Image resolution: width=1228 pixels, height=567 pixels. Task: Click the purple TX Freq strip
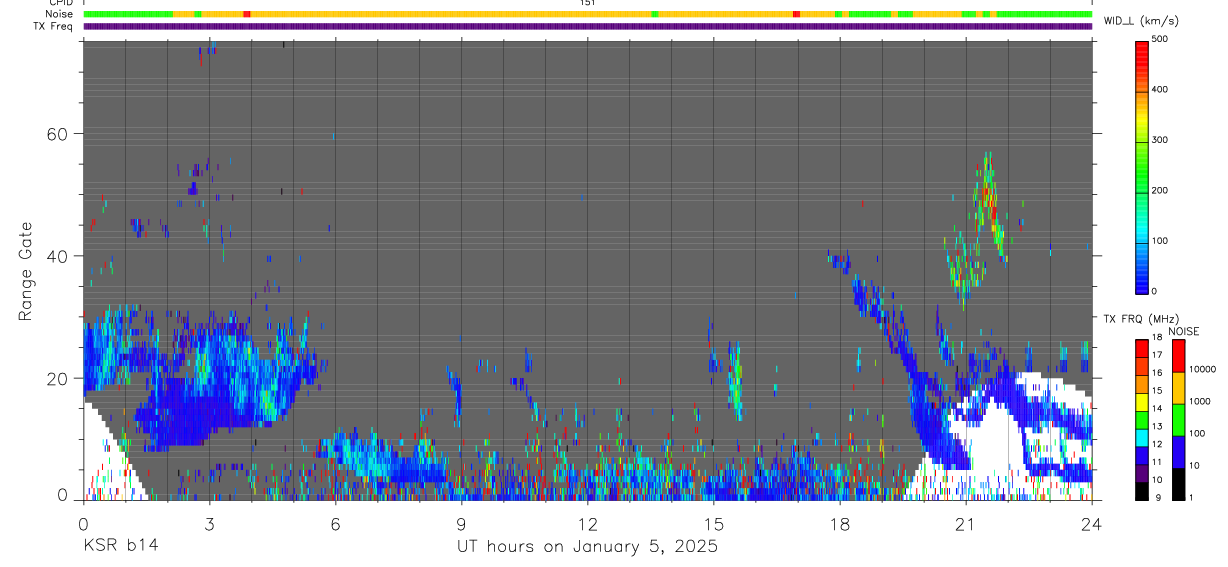587,26
